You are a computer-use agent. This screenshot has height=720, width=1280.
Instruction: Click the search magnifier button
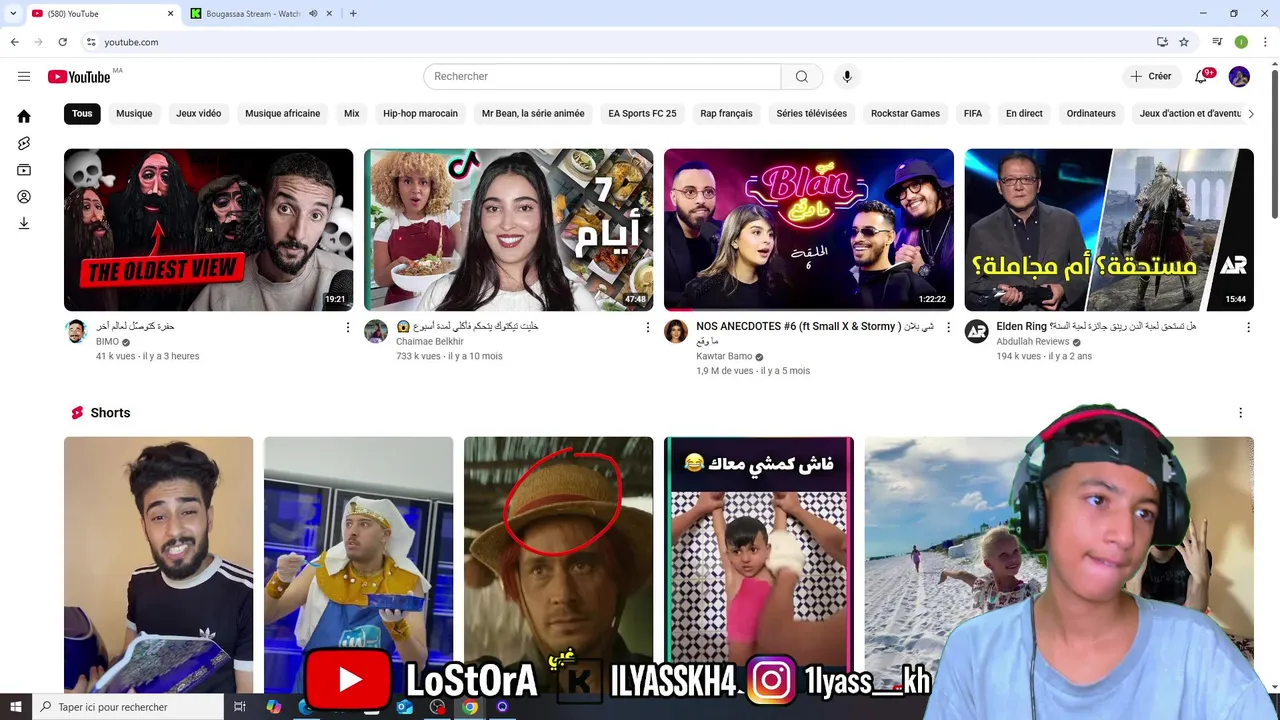pyautogui.click(x=802, y=76)
